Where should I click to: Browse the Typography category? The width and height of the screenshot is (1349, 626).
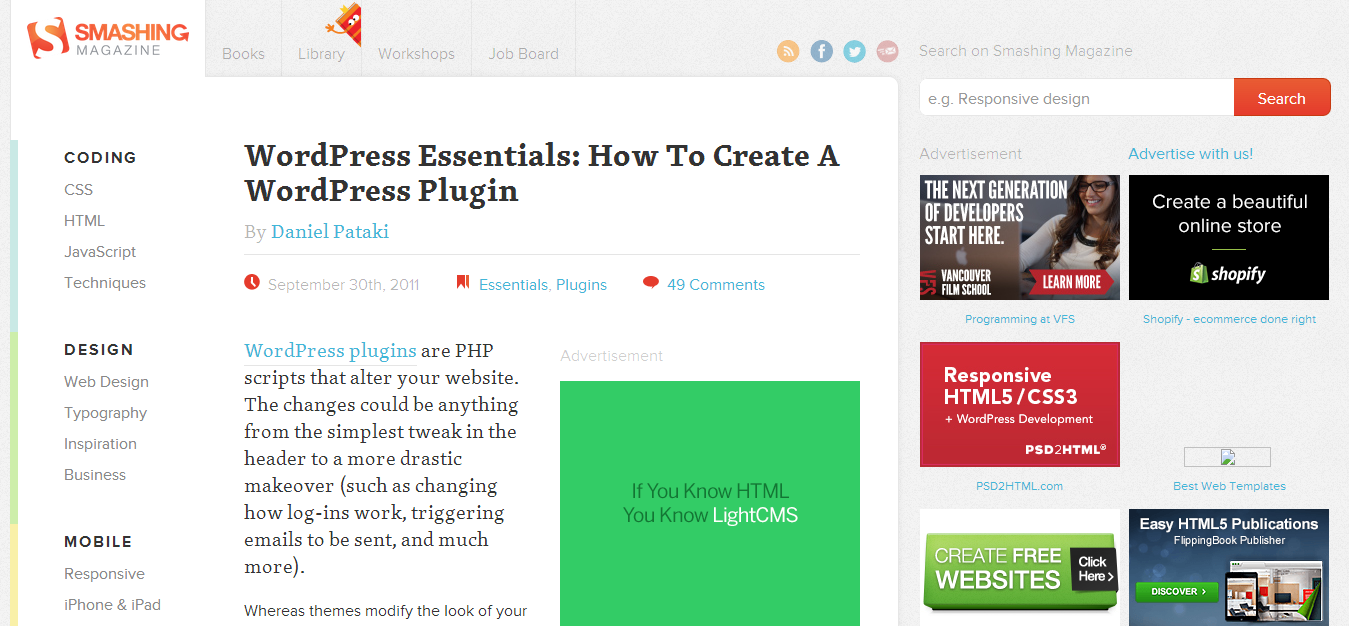[105, 413]
